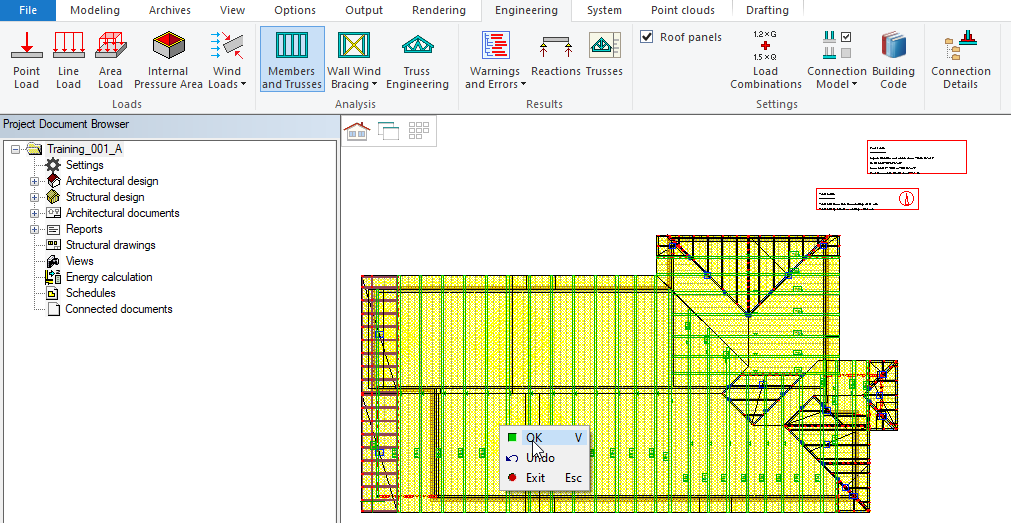The width and height of the screenshot is (1011, 523).
Task: Switch to the Rendering tab
Action: tap(437, 10)
